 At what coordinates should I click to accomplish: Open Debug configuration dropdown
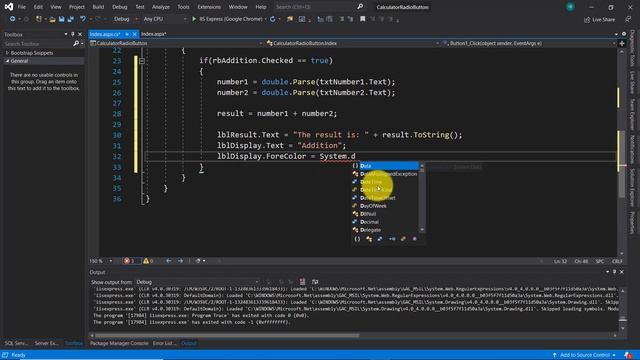click(125, 19)
